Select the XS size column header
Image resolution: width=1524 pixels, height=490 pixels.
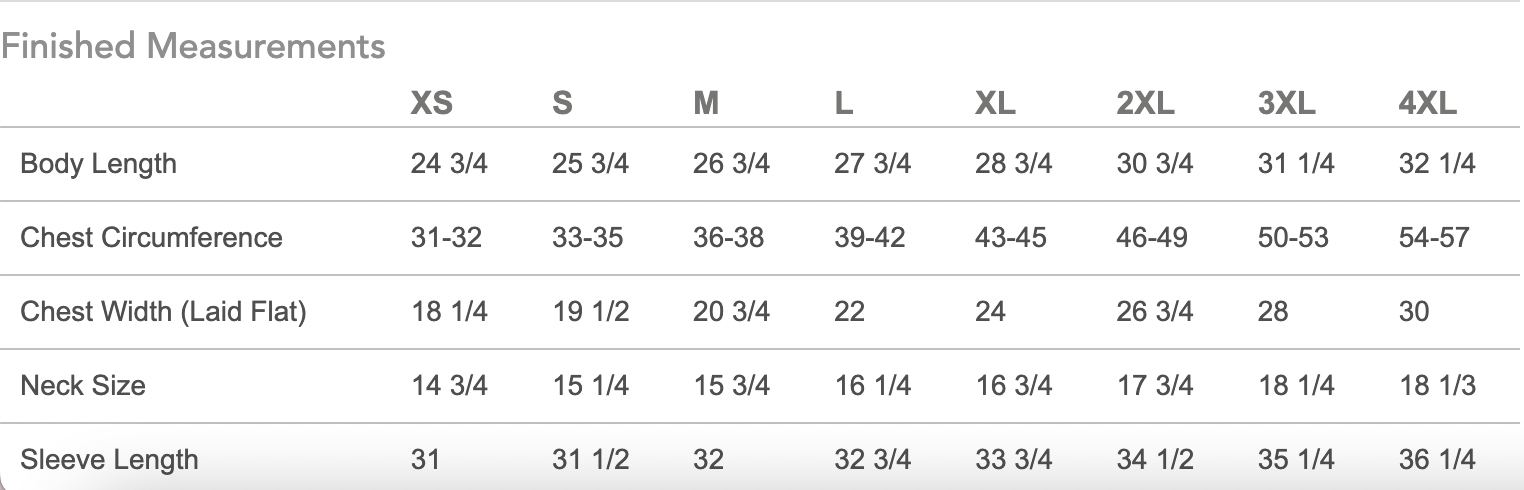(x=431, y=103)
